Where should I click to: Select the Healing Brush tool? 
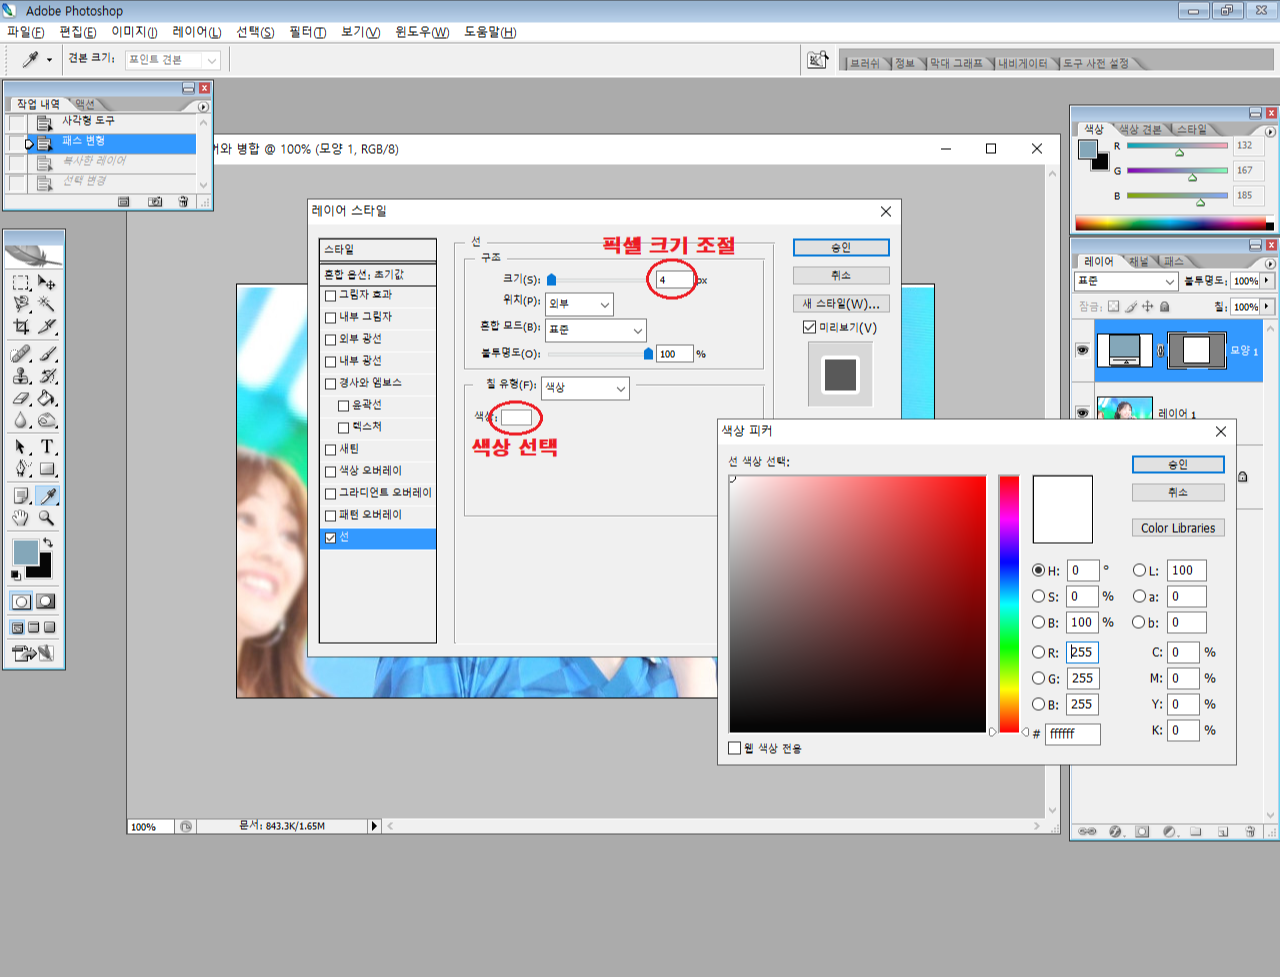21,354
